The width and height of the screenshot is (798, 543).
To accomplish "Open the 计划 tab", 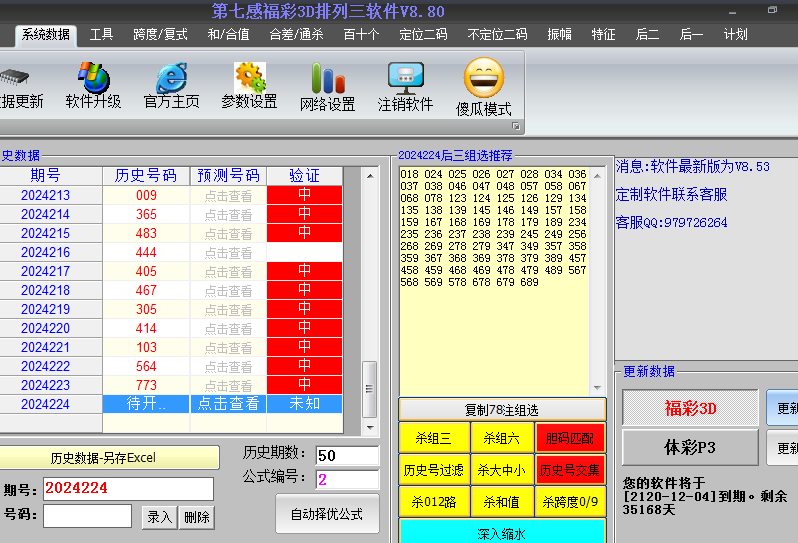I will (735, 35).
